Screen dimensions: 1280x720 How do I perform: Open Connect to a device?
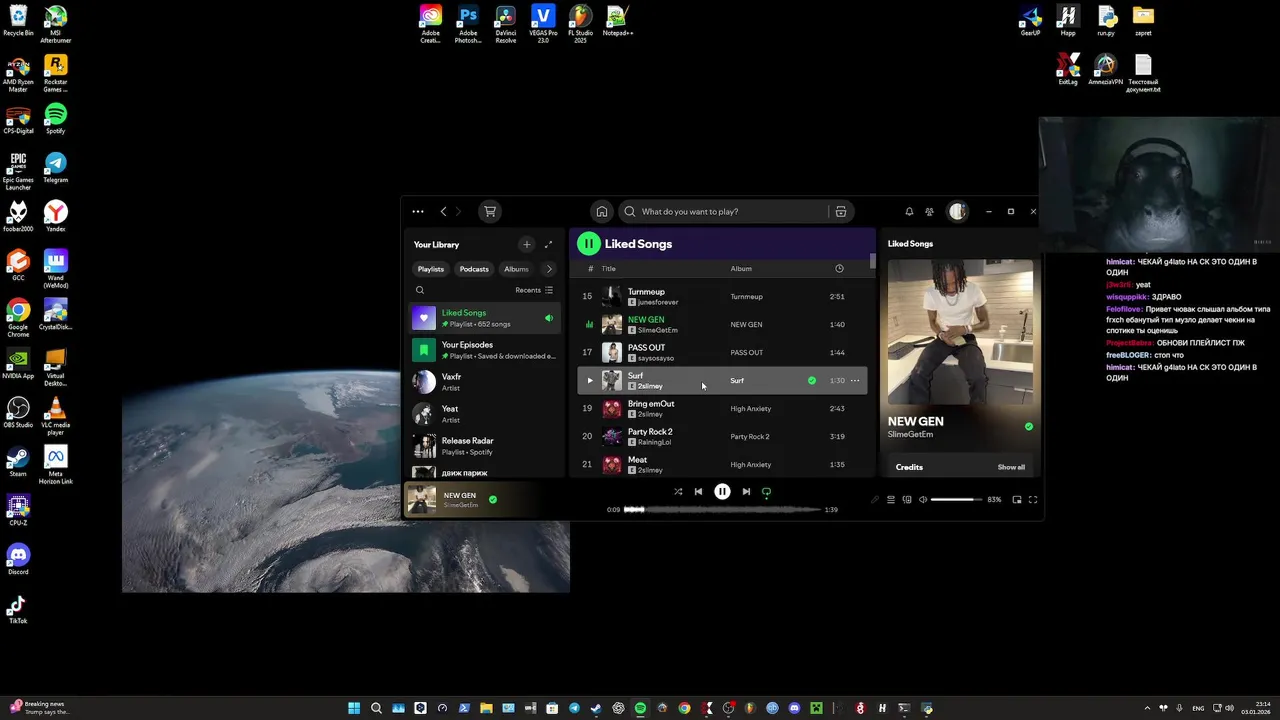[x=907, y=500]
